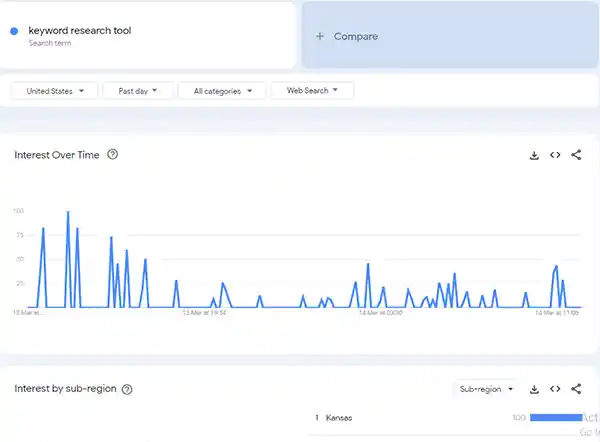This screenshot has height=442, width=600.
Task: Expand the Sub-region selector dropdown
Action: pos(486,389)
